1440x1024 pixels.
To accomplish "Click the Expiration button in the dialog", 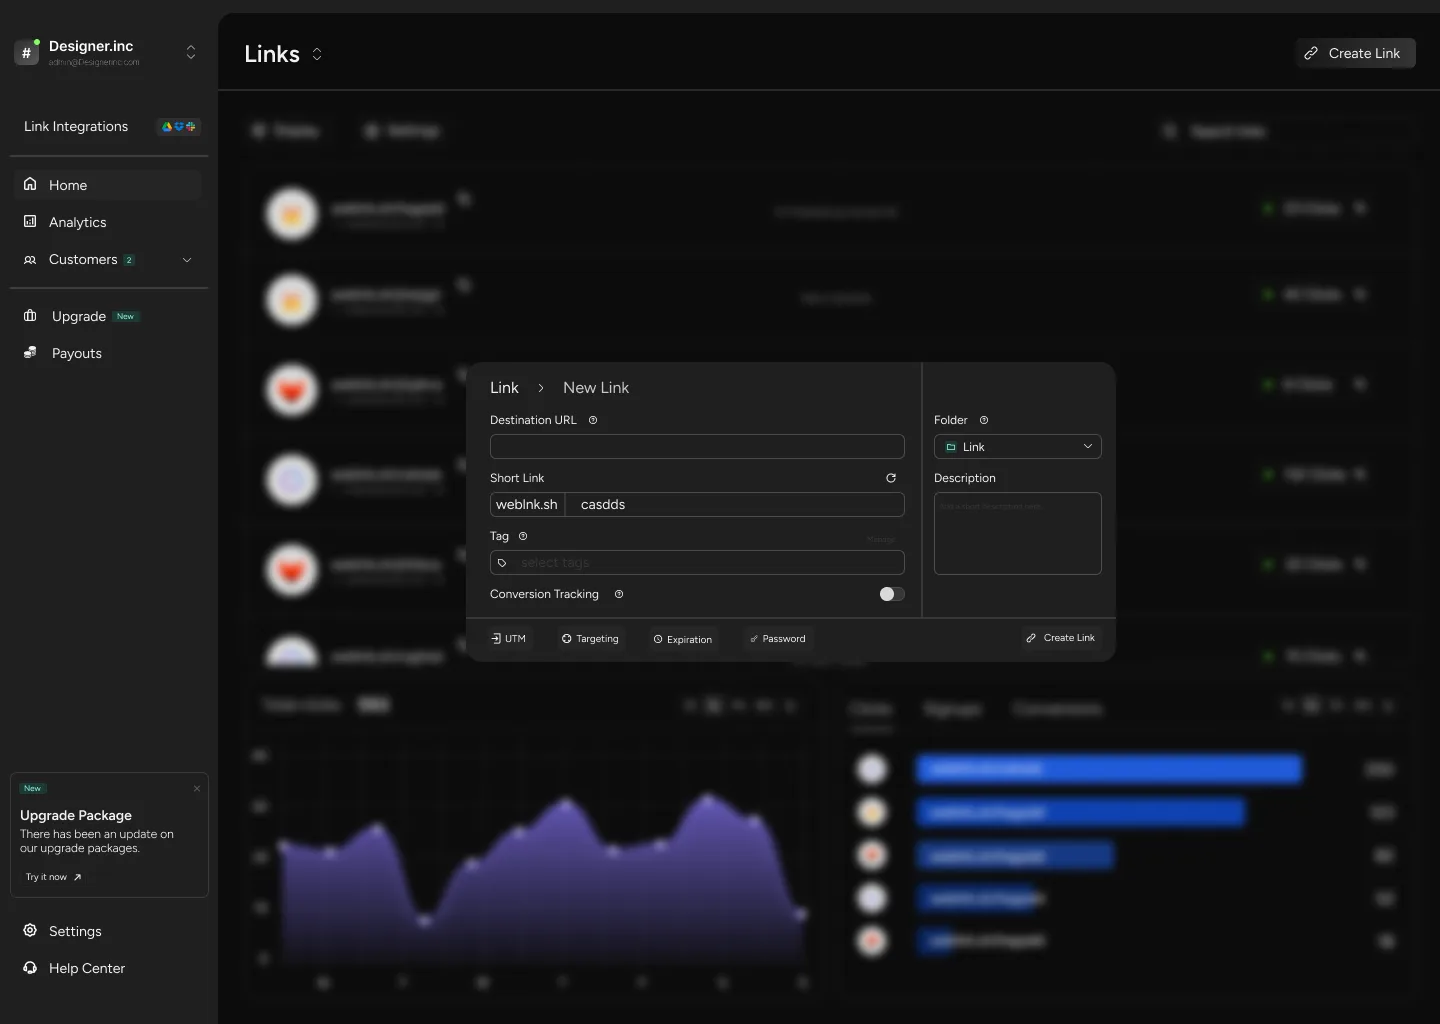I will pos(683,639).
